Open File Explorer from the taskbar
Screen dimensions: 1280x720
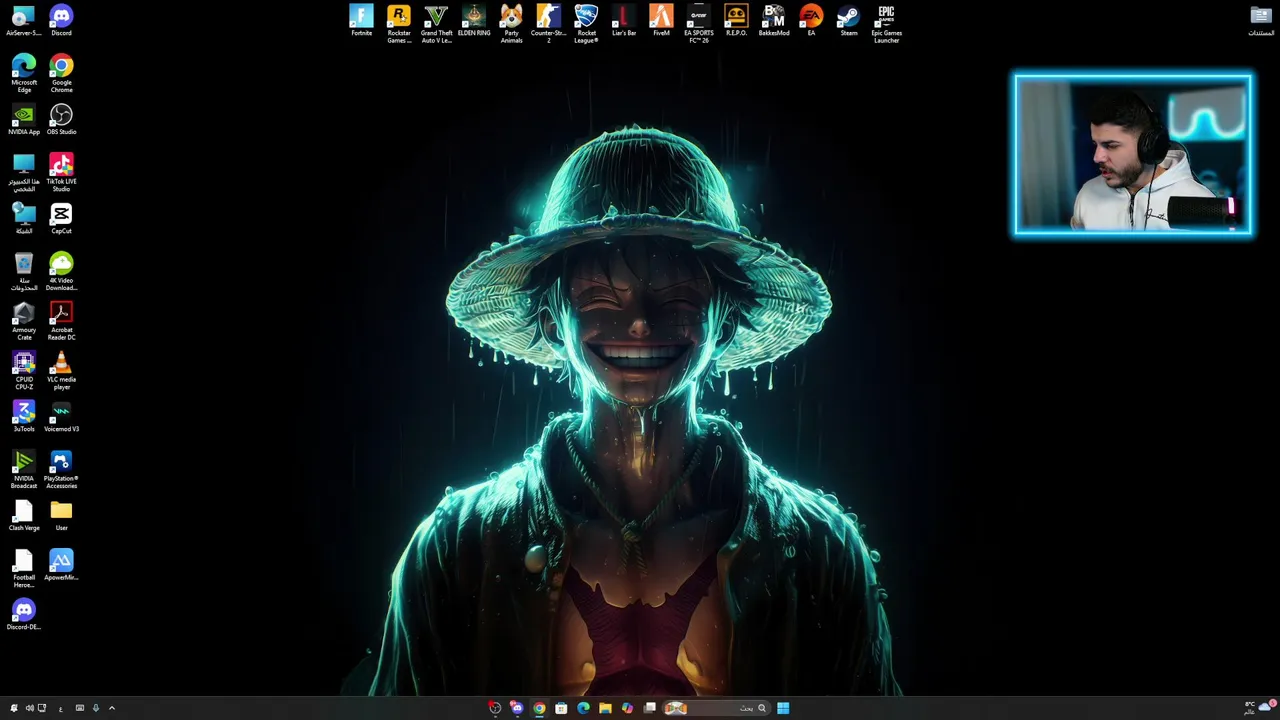tap(605, 708)
